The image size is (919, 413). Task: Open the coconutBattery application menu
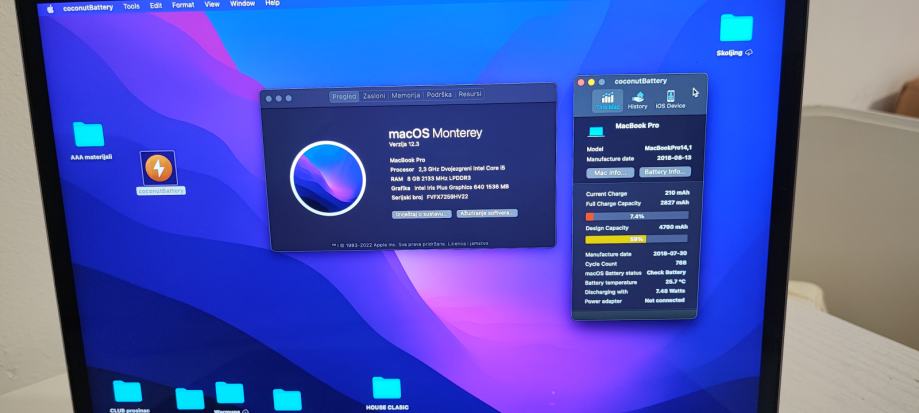(x=88, y=8)
